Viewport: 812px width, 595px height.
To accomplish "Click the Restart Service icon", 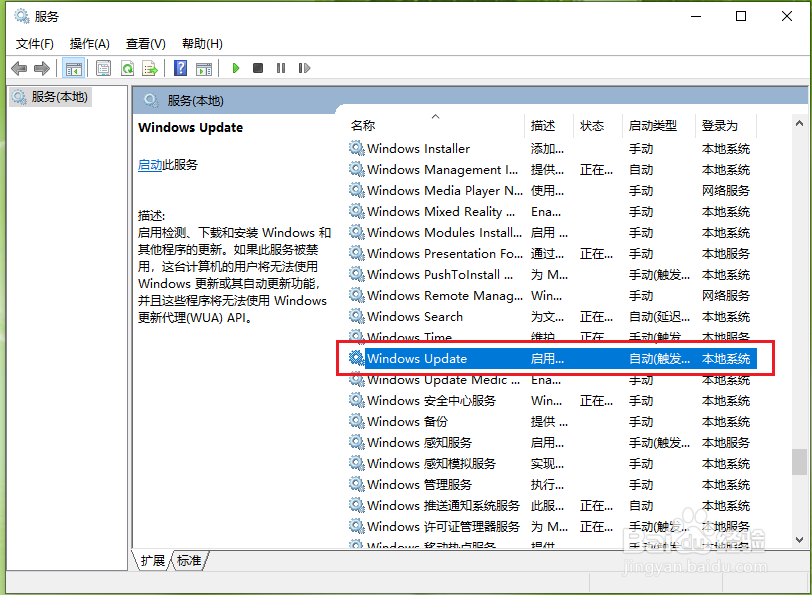I will pyautogui.click(x=304, y=68).
